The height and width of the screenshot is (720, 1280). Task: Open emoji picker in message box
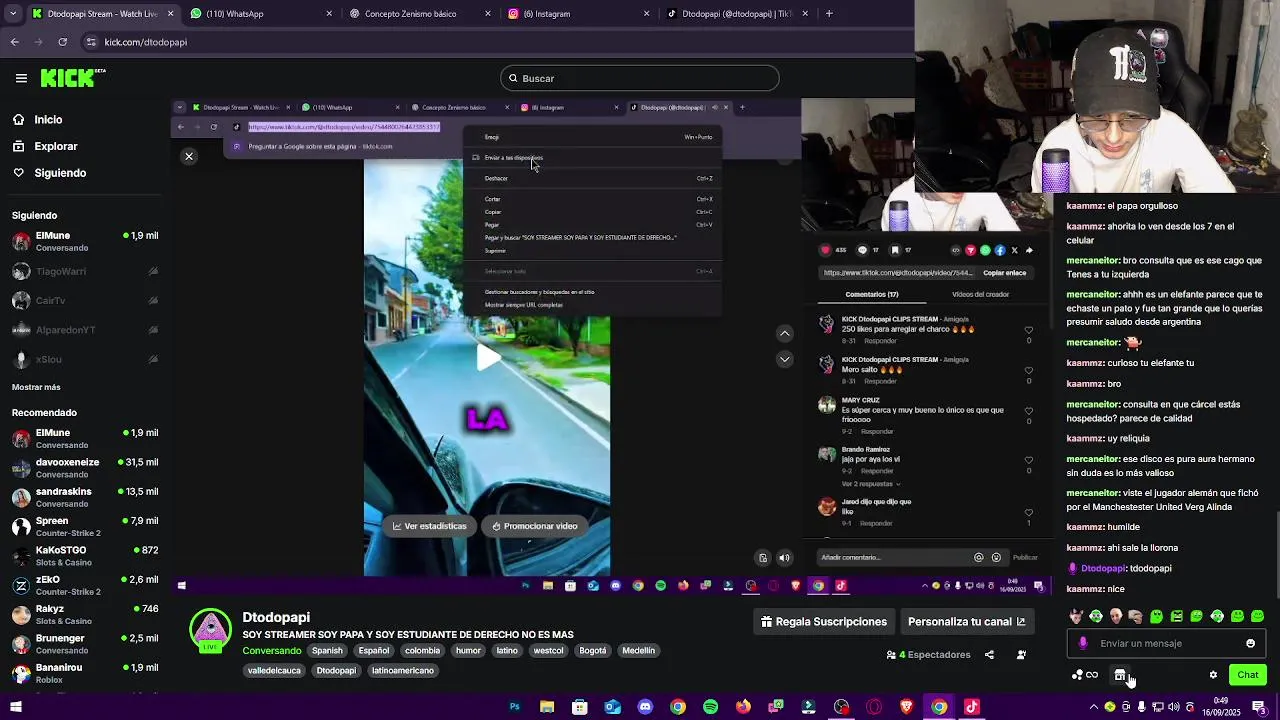click(x=1250, y=643)
